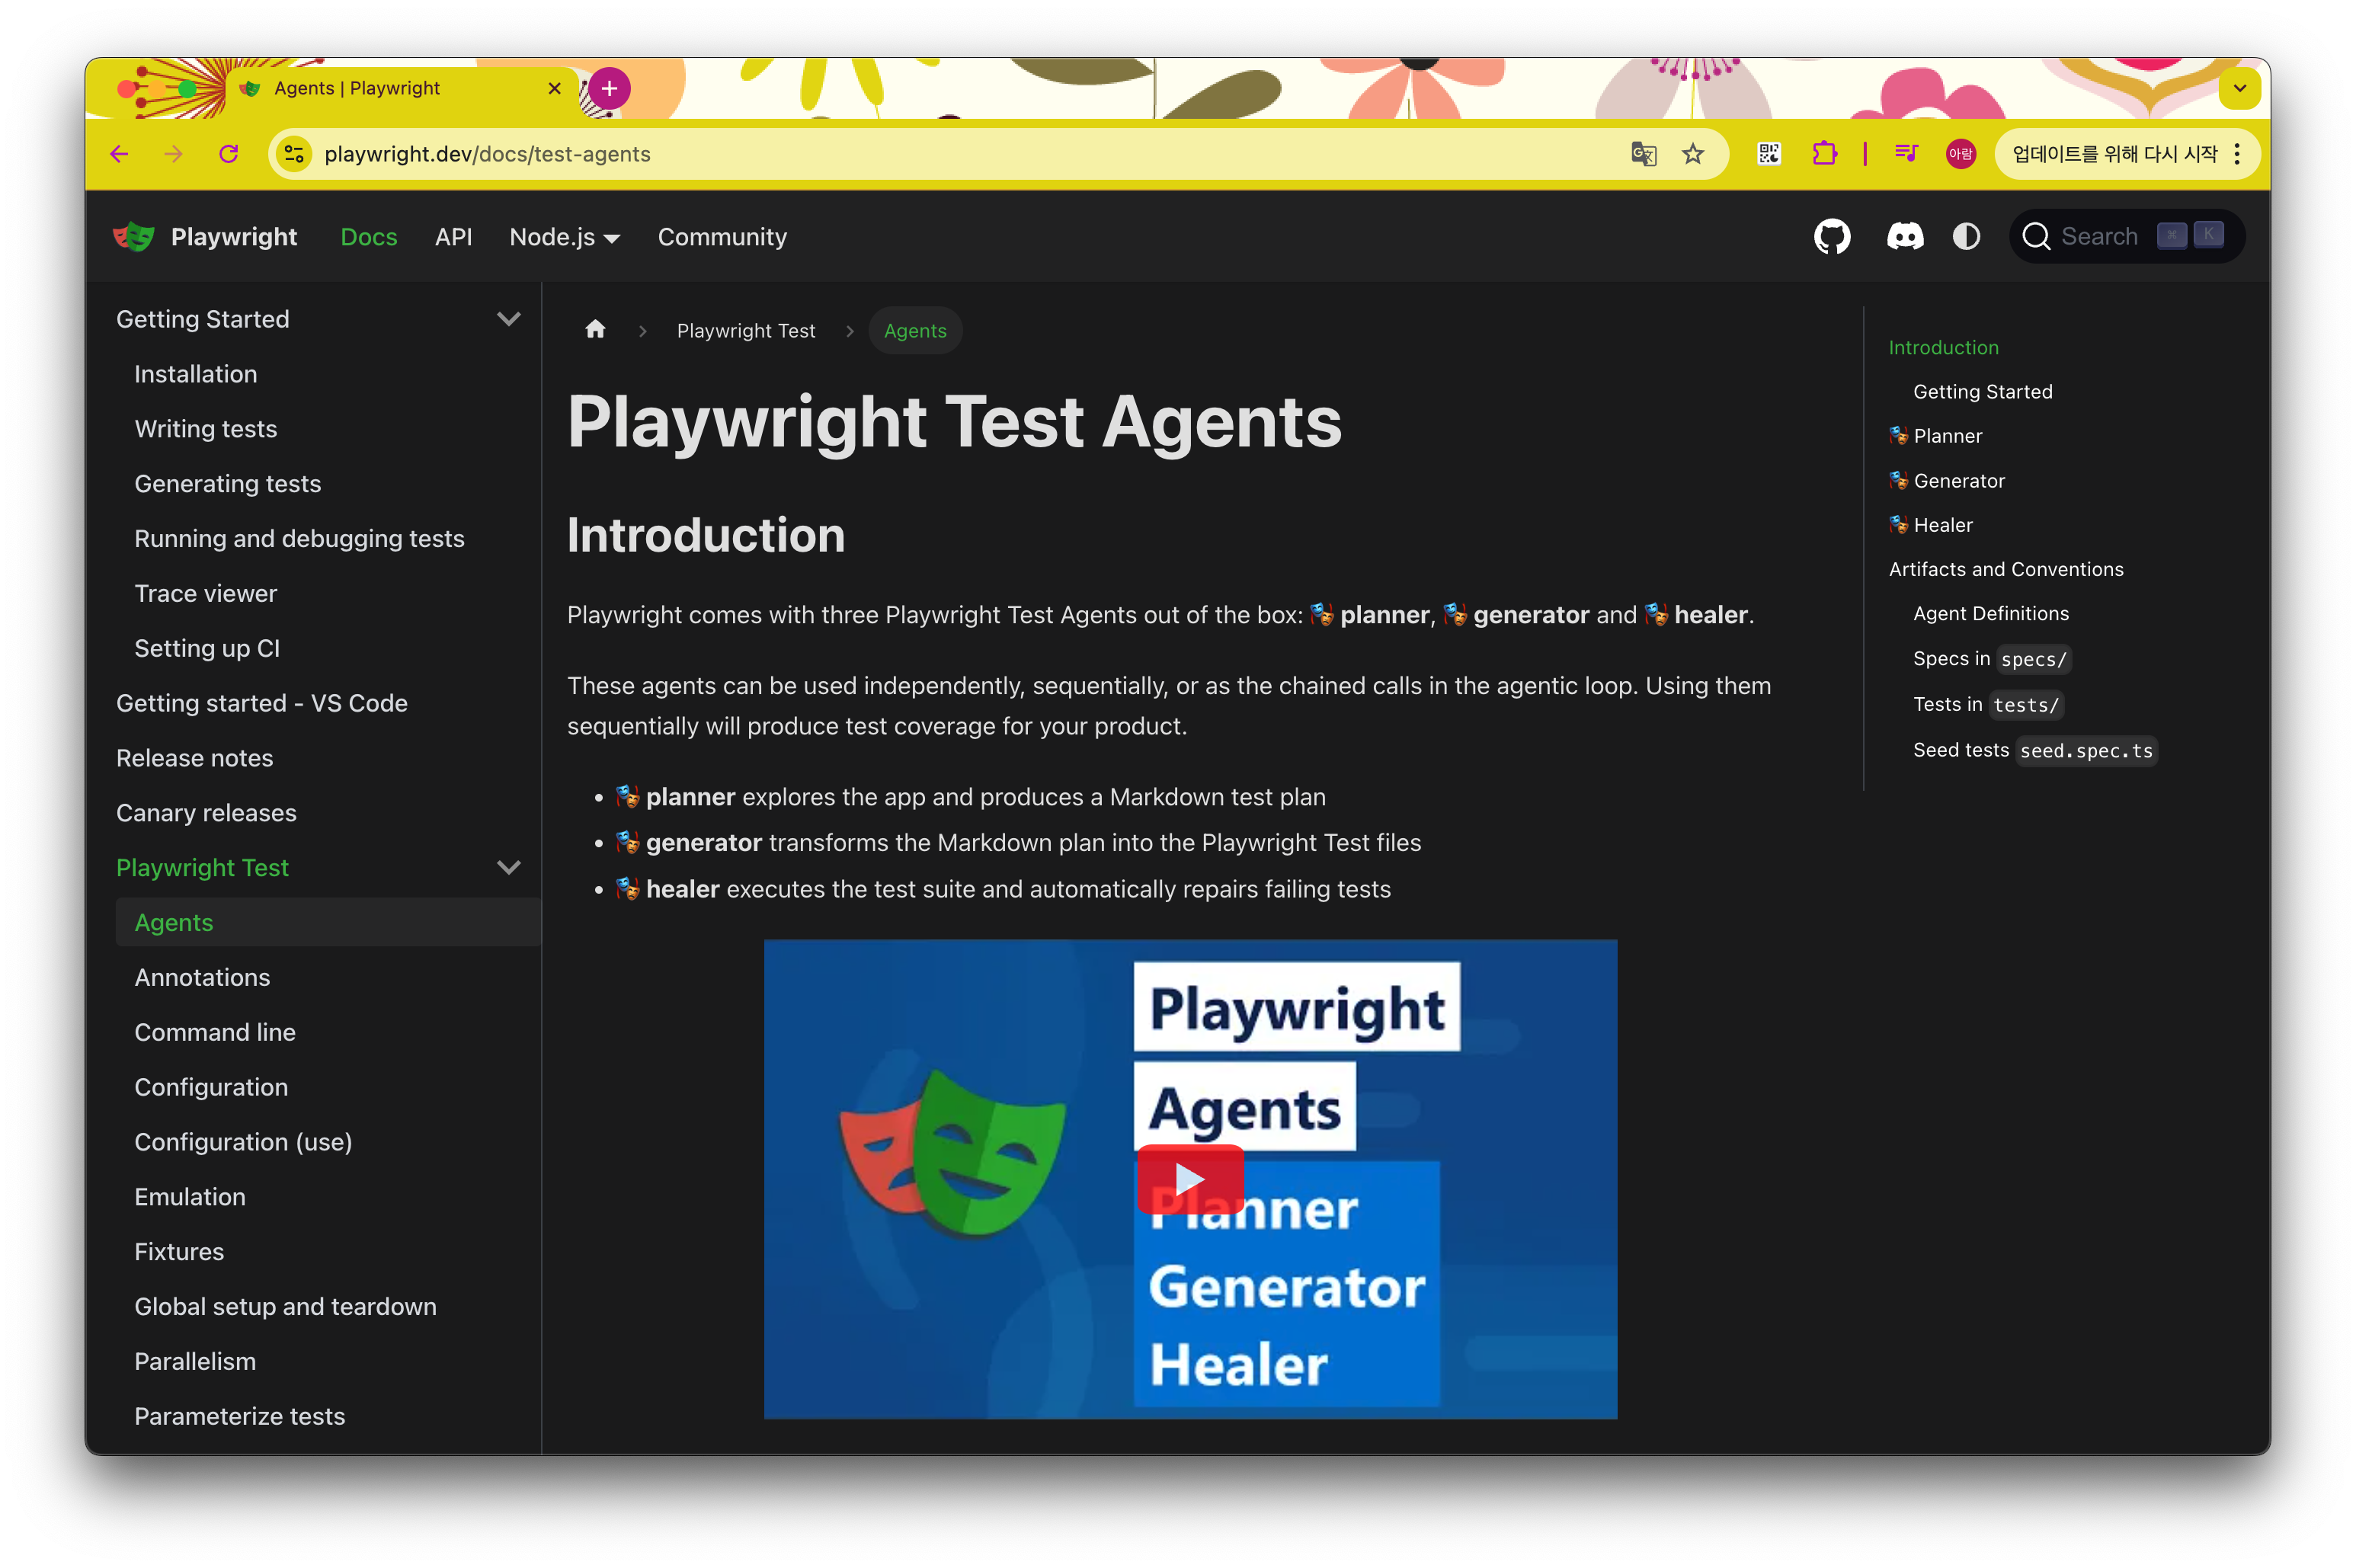Reload the page
This screenshot has width=2356, height=1568.
(x=229, y=154)
